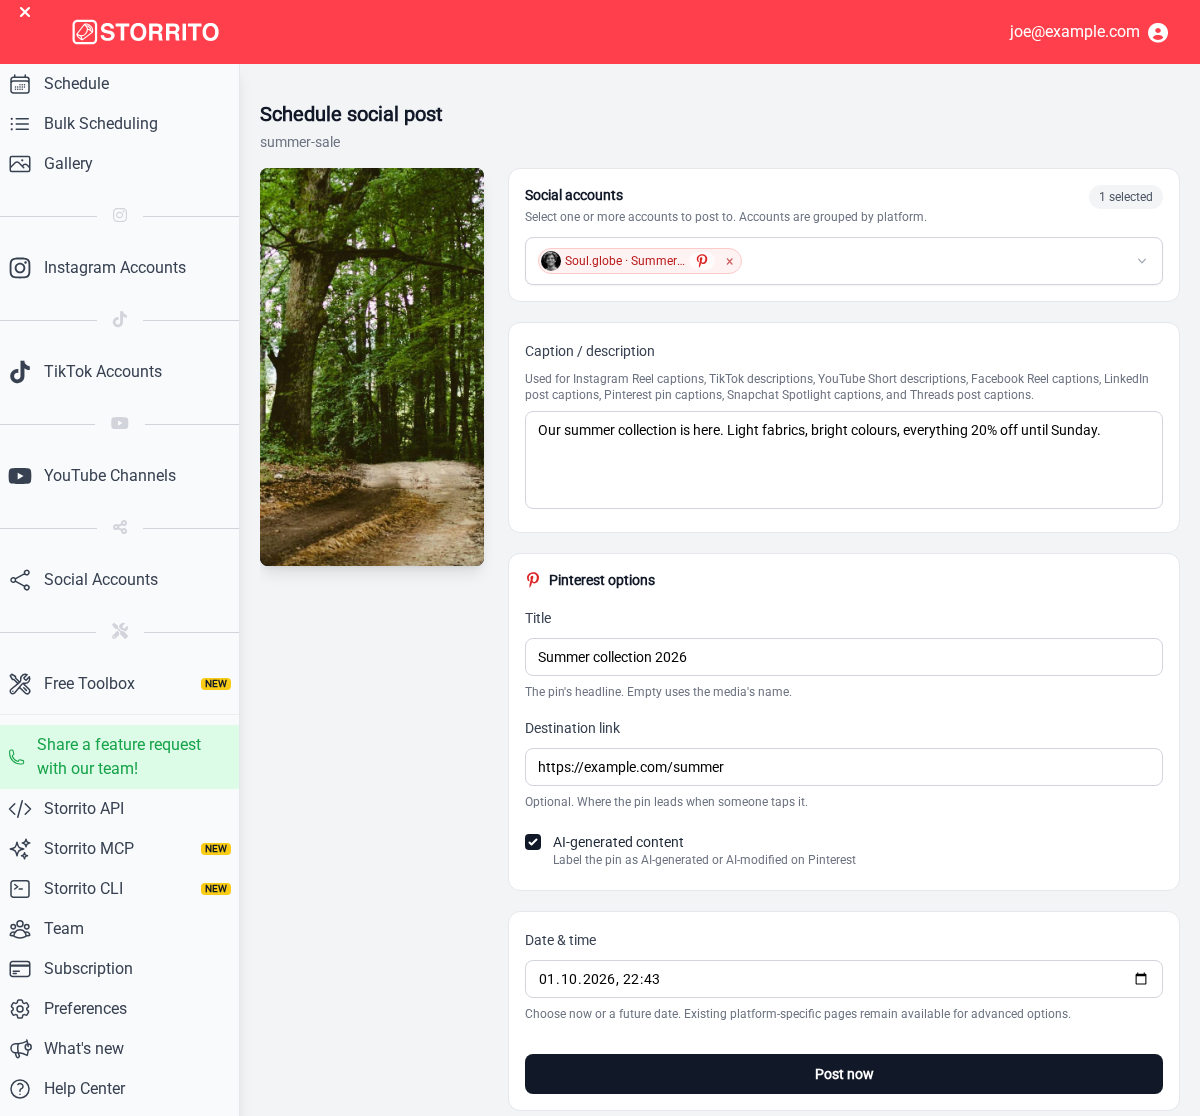Click the Team people icon
This screenshot has width=1200, height=1116.
[20, 929]
